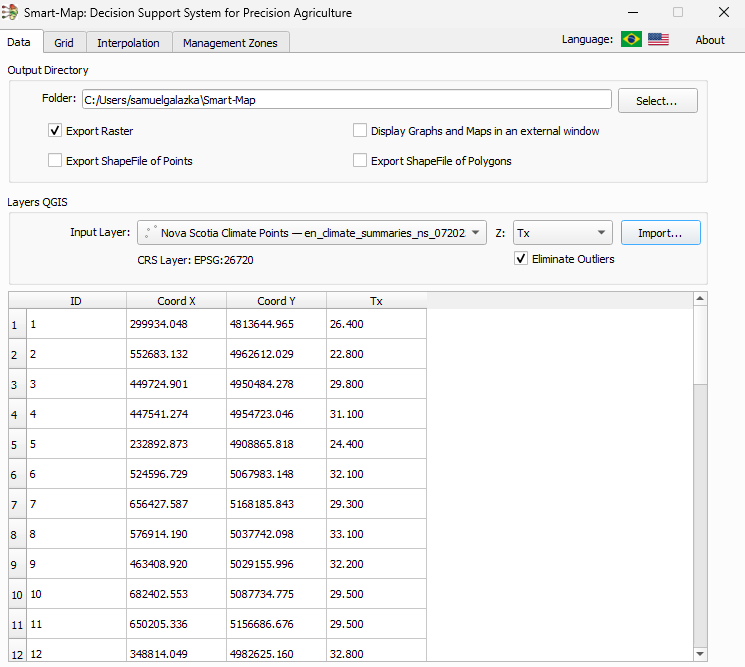Check Display Graphs and Maps in external window
This screenshot has height=667, width=745.
point(360,131)
